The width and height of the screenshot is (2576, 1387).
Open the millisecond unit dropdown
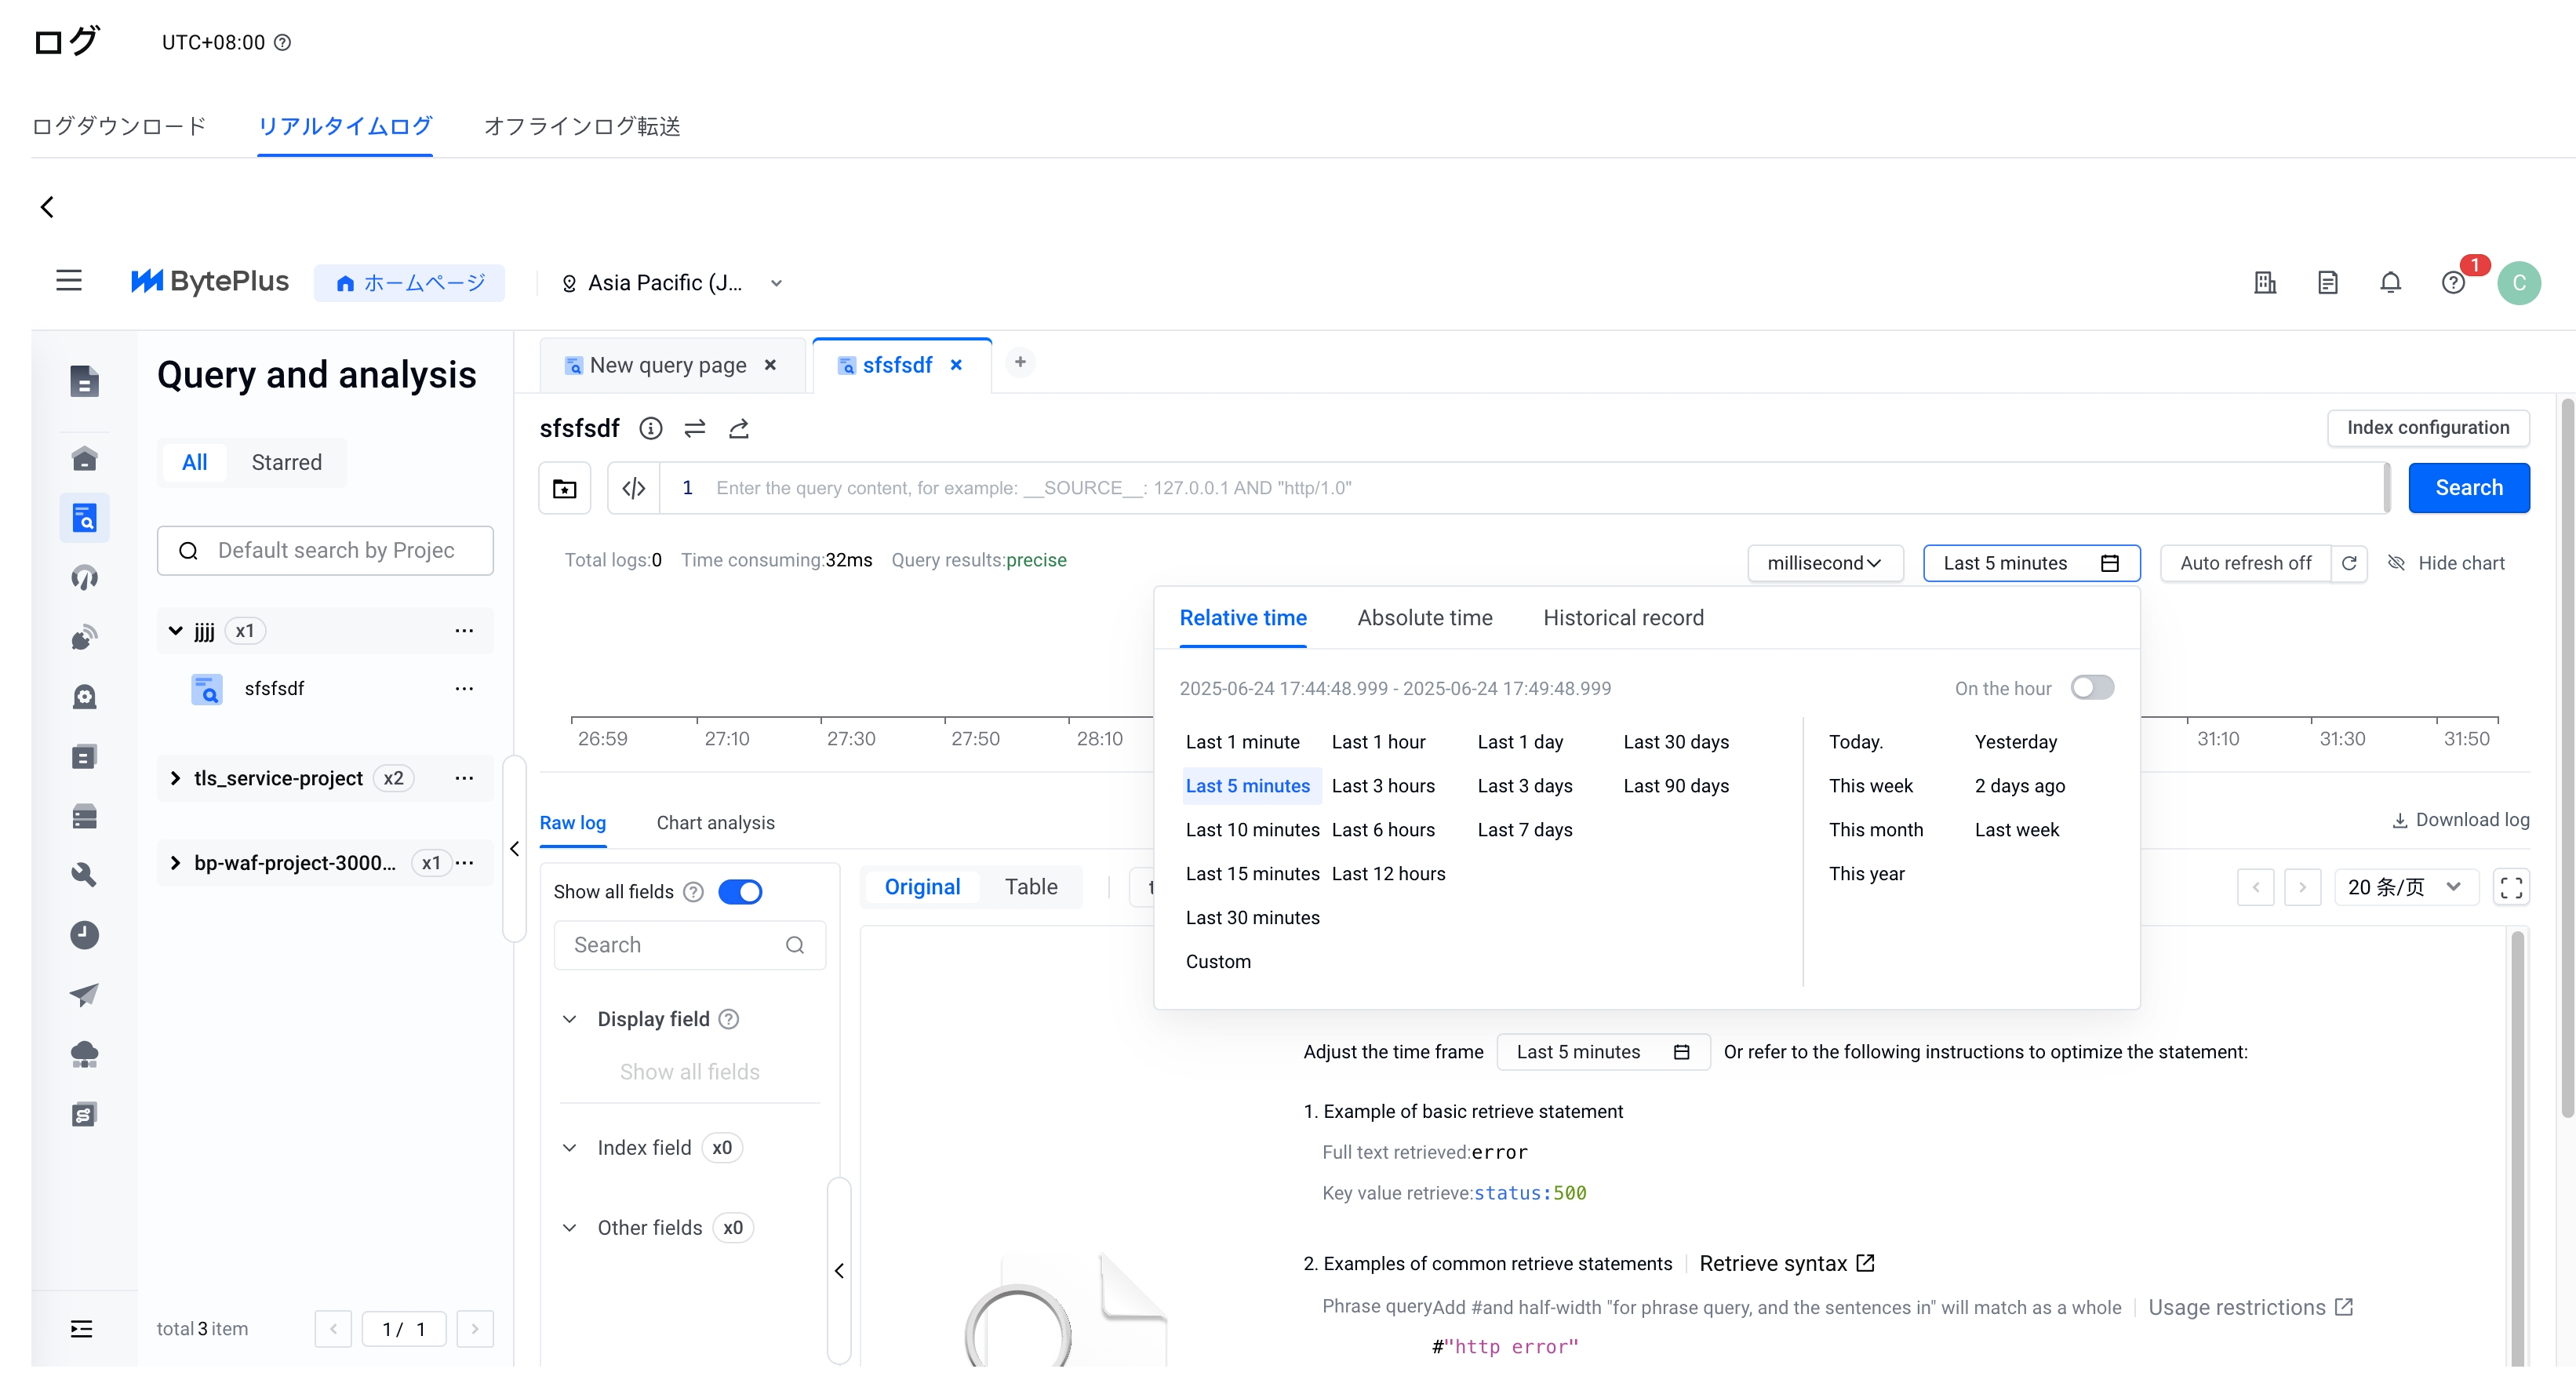click(x=1824, y=563)
